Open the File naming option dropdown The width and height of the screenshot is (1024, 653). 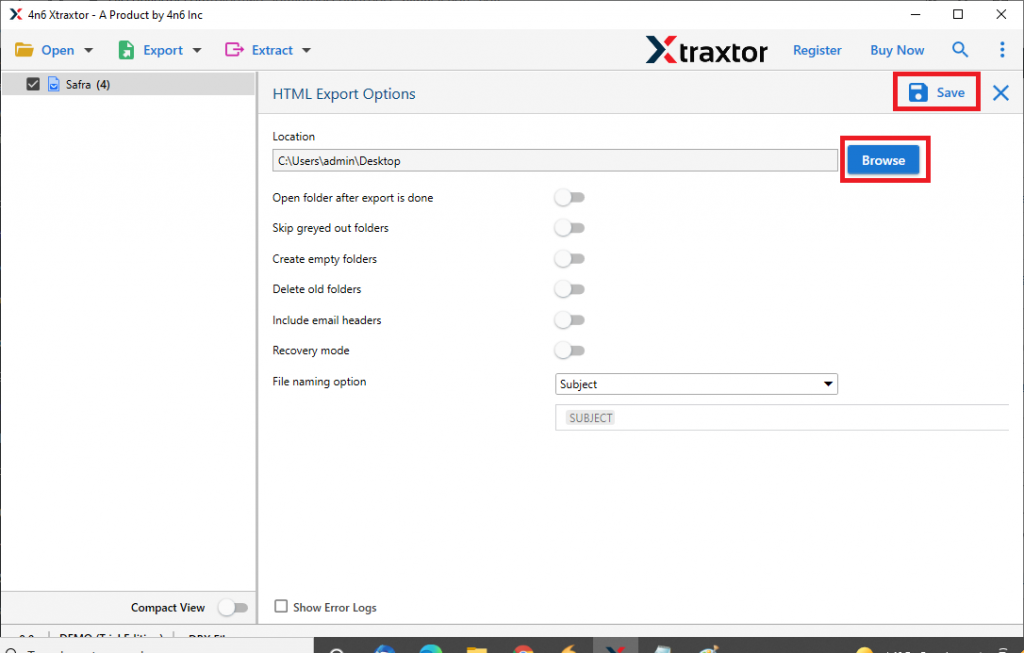coord(696,383)
